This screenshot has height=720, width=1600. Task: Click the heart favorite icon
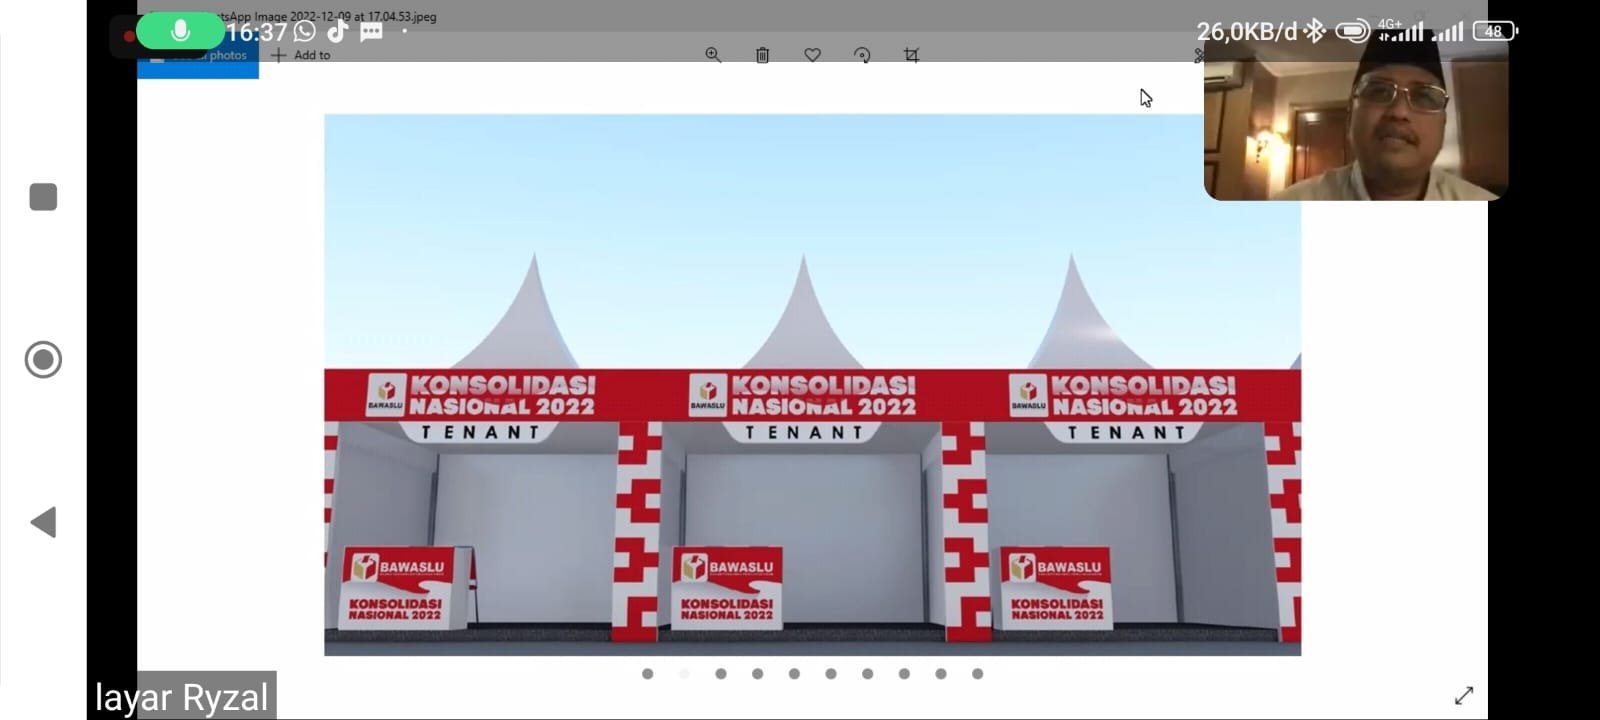click(x=812, y=55)
